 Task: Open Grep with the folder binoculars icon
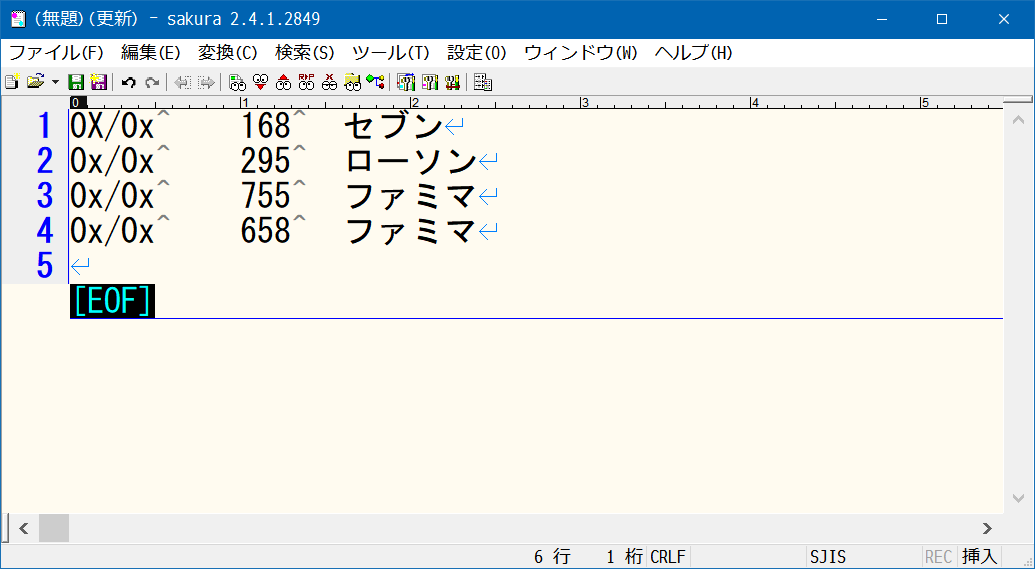tap(352, 82)
